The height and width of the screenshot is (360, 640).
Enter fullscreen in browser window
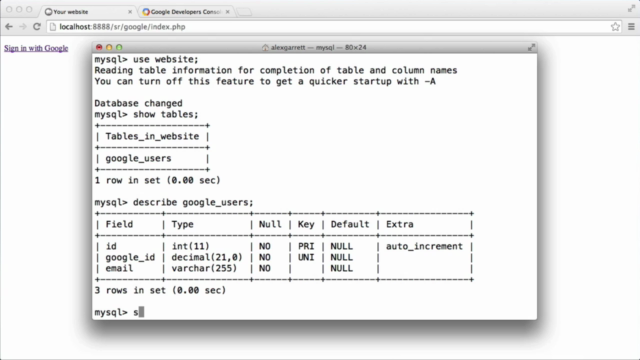click(x=631, y=8)
